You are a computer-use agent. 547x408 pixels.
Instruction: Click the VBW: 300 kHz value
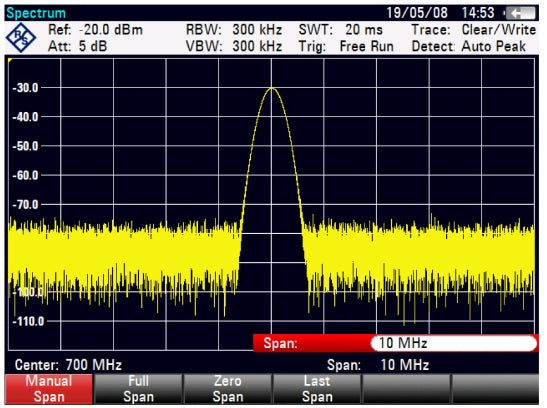tap(234, 46)
